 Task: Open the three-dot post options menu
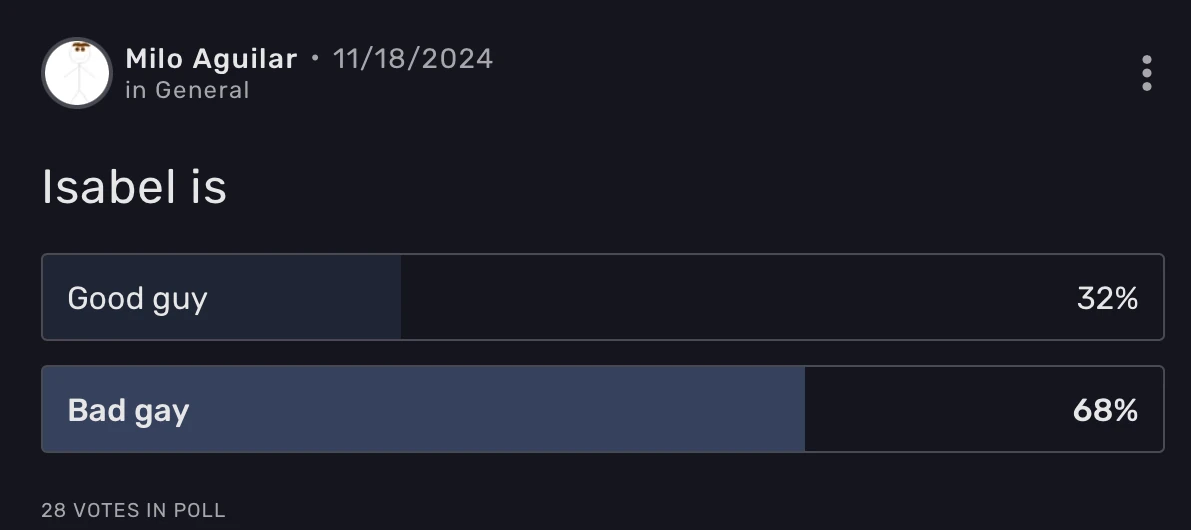tap(1146, 73)
